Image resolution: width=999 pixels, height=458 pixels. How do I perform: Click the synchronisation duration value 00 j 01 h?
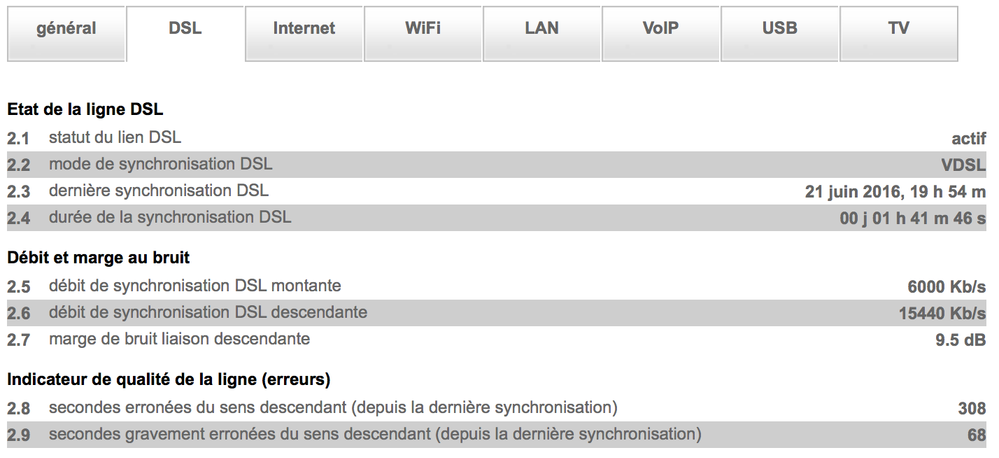click(x=912, y=218)
